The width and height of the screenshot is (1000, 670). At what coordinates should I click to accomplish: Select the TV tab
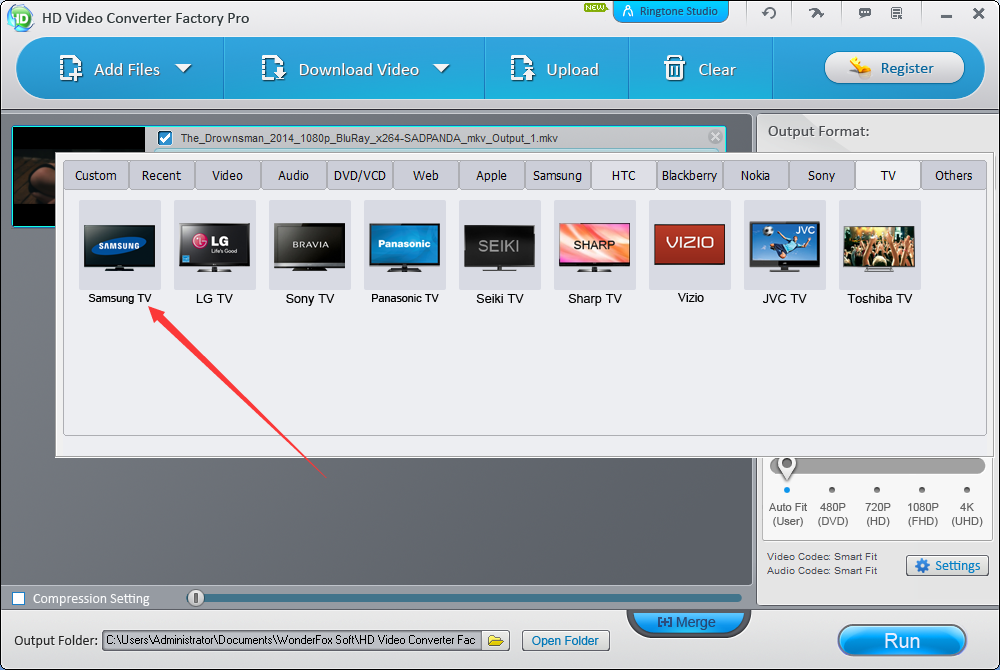888,175
